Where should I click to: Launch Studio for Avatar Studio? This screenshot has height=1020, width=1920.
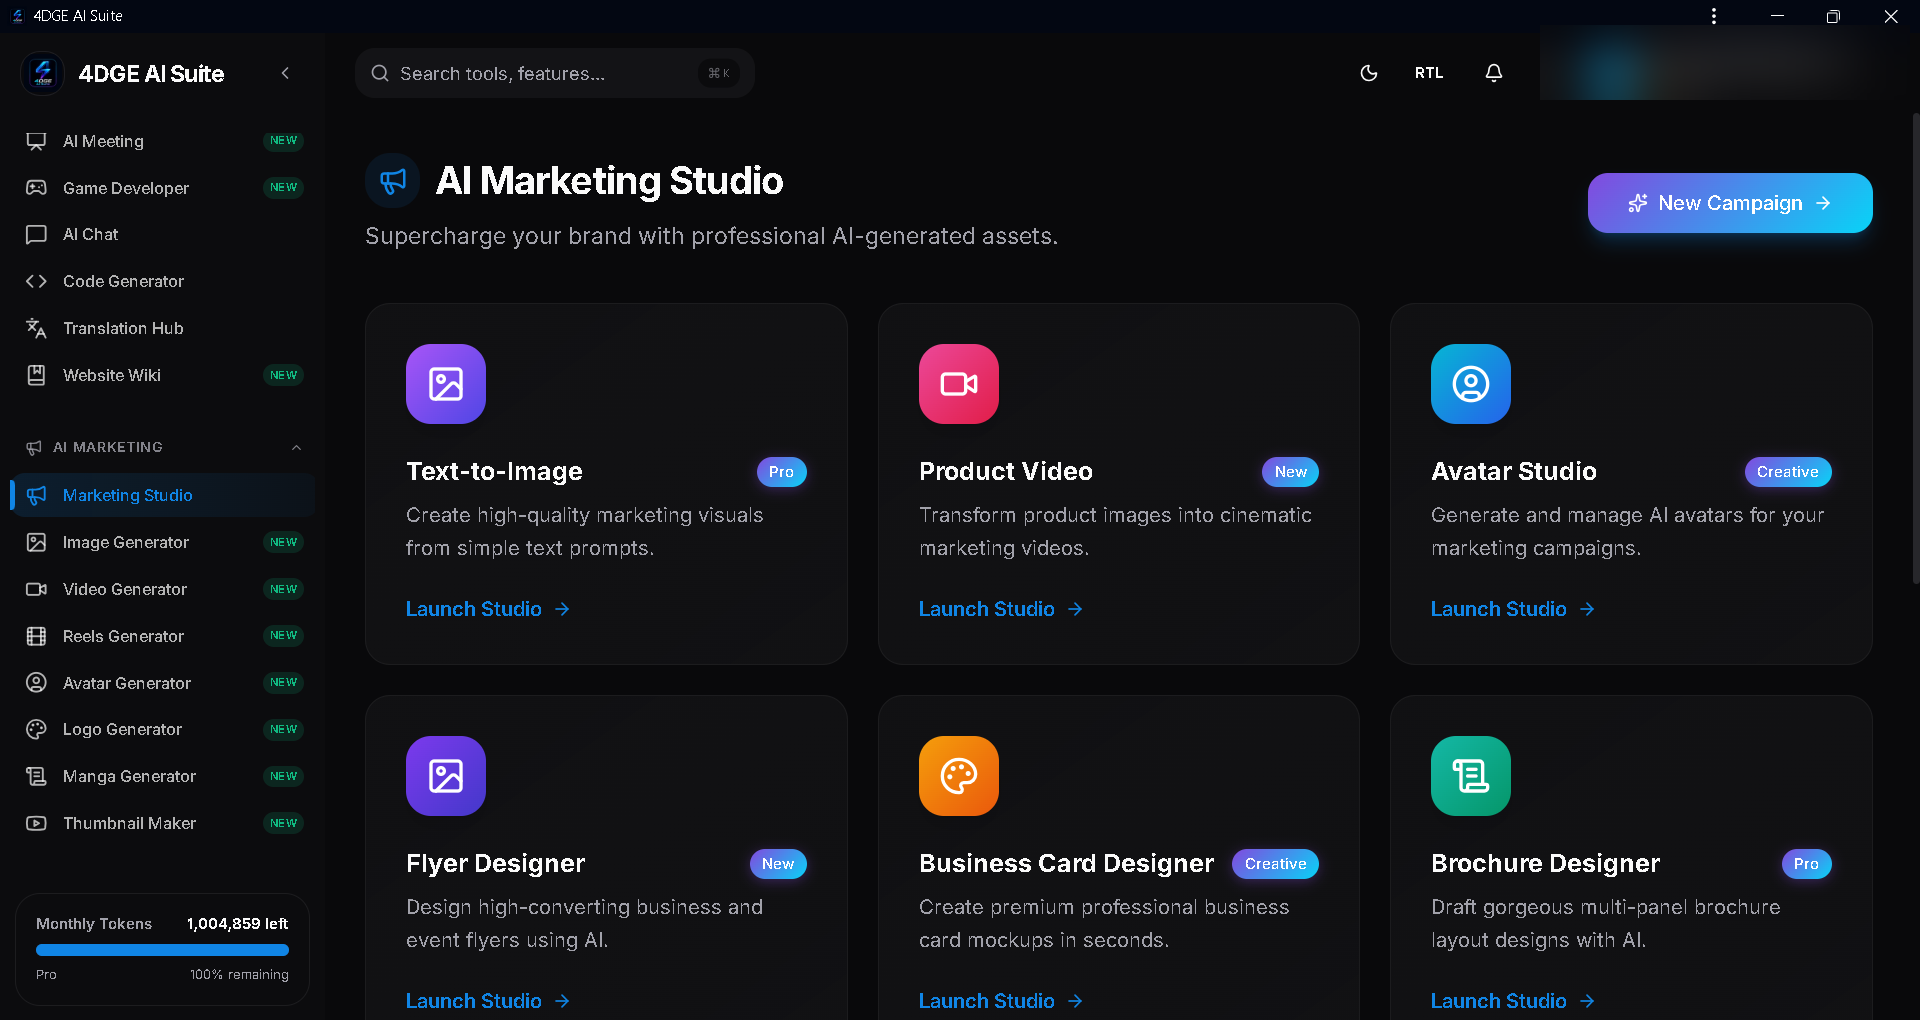click(x=1513, y=609)
